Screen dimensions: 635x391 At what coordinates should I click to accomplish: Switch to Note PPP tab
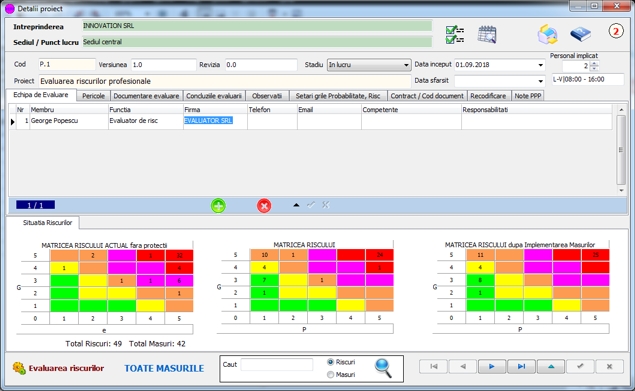(528, 96)
